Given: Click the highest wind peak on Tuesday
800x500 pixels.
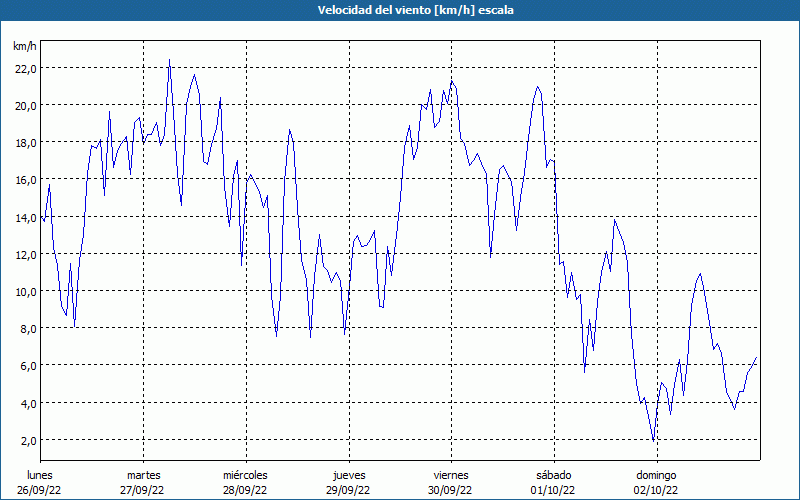Looking at the screenshot, I should 169,60.
